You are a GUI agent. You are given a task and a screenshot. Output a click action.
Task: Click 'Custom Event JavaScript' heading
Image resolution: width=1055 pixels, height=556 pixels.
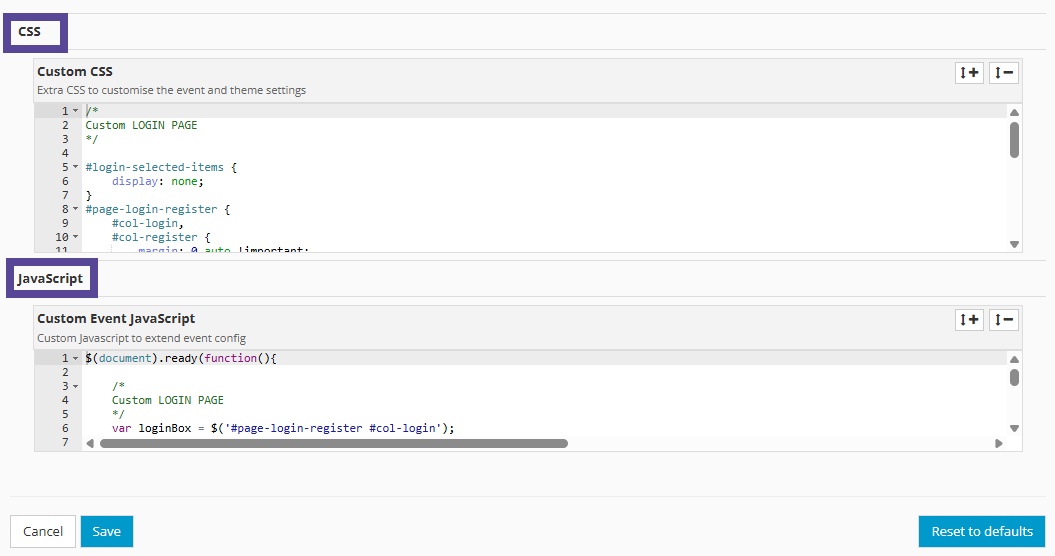(x=116, y=318)
